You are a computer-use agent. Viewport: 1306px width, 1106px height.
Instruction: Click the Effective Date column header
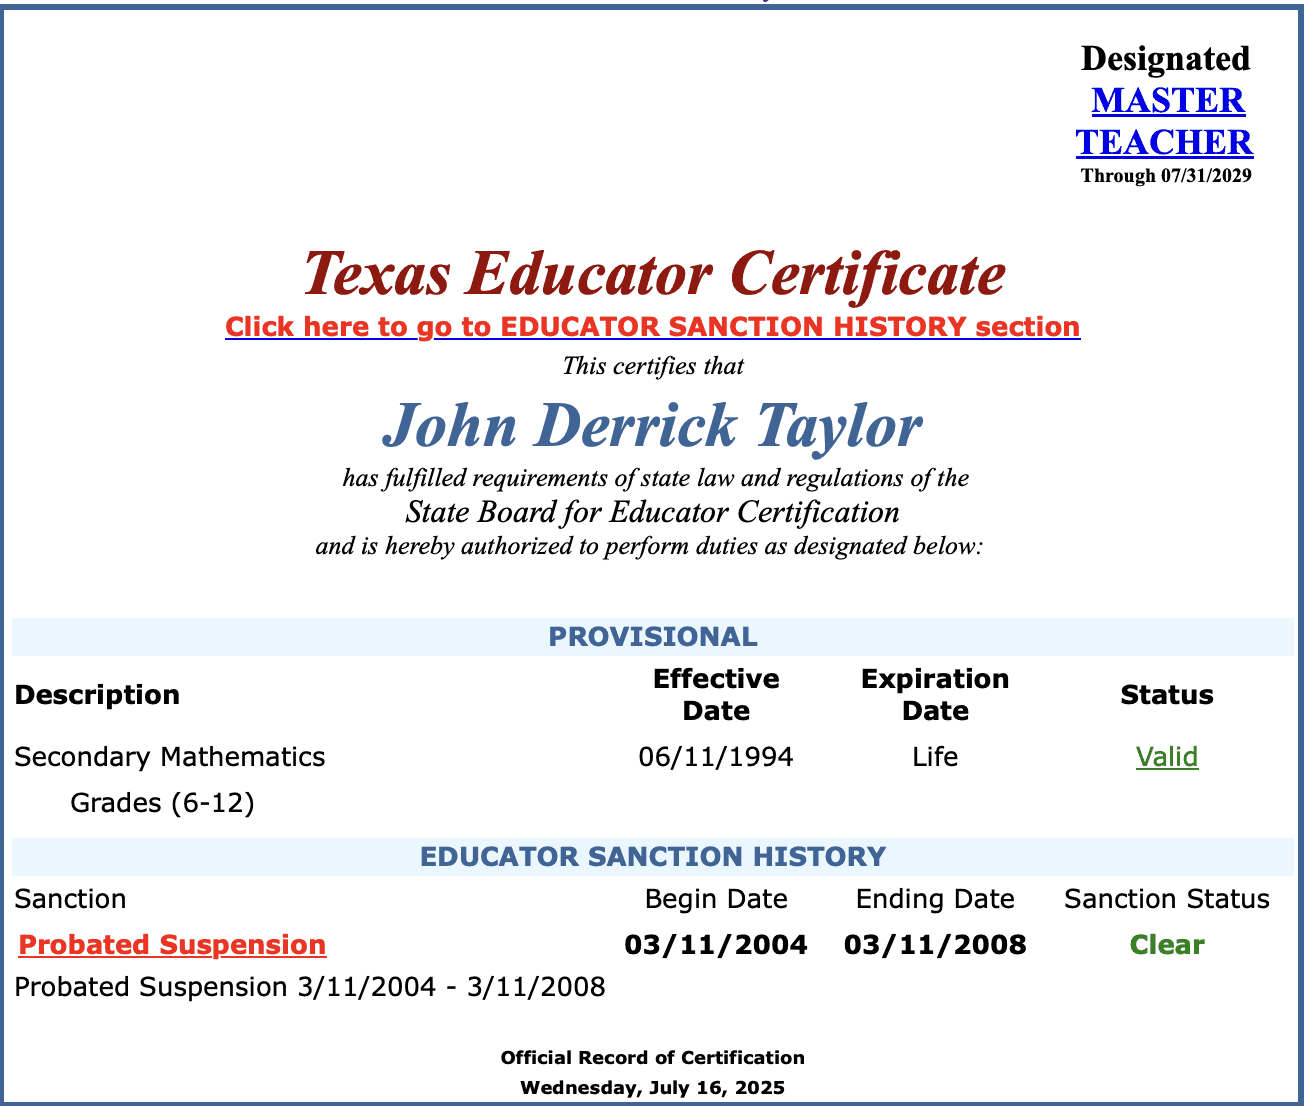click(x=715, y=695)
